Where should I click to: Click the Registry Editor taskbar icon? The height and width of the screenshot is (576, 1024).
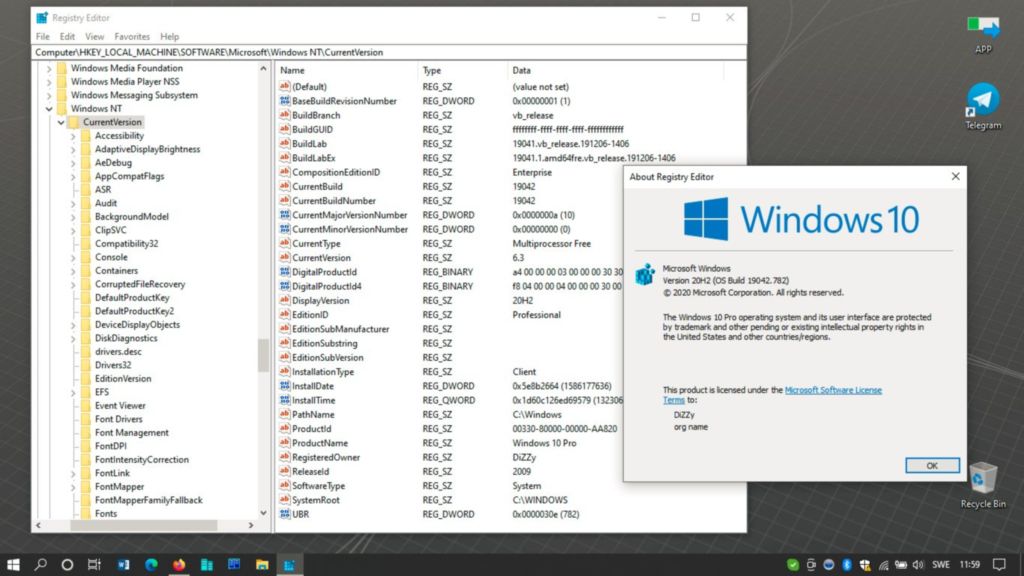[289, 564]
